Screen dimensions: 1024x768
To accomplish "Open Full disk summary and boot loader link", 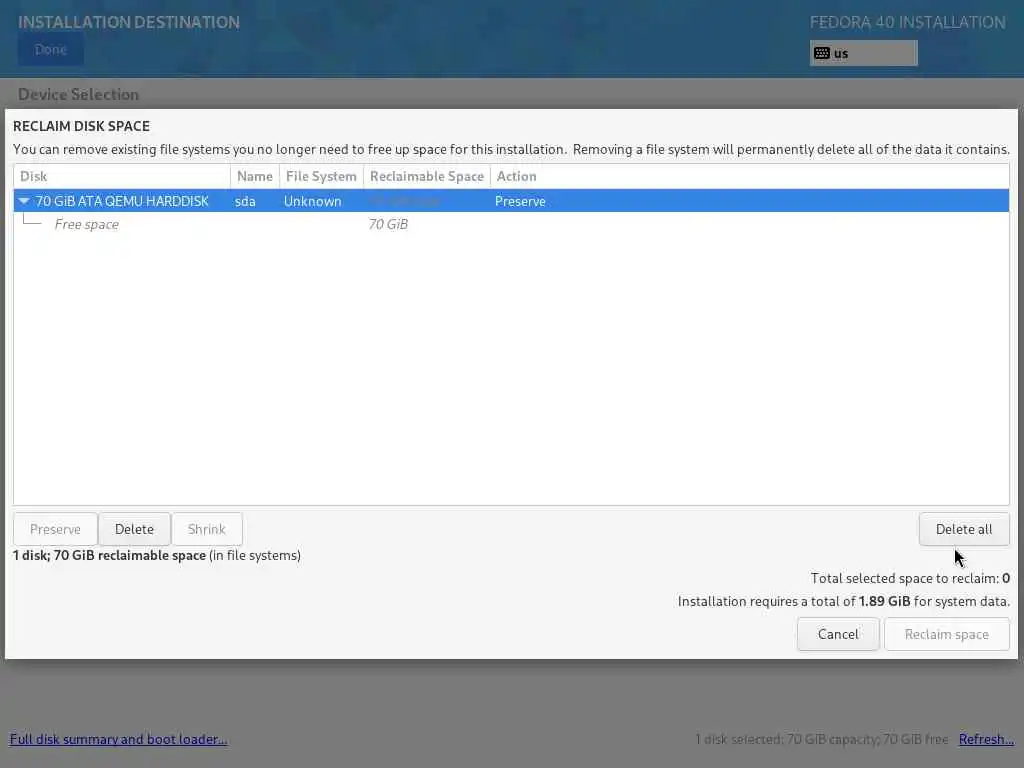I will point(118,739).
